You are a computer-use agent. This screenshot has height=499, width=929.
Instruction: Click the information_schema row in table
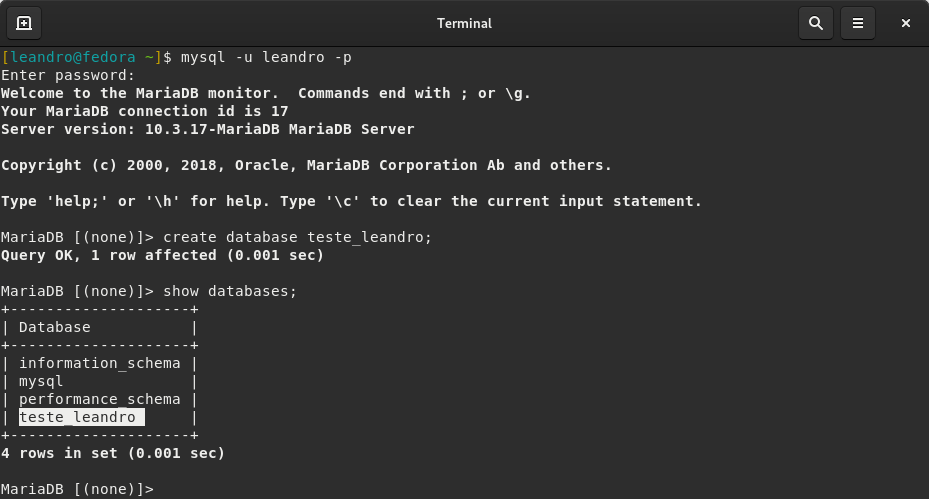coord(99,363)
